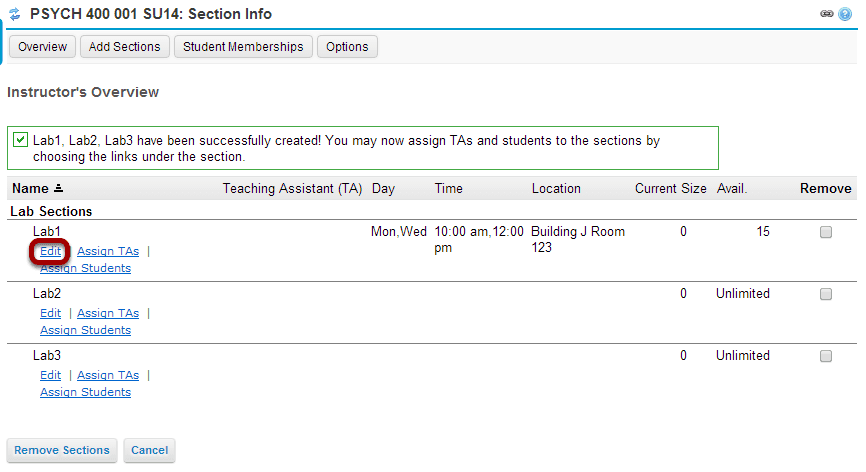Check the Remove box for Lab2
Viewport: 866px width, 472px height.
pos(826,294)
